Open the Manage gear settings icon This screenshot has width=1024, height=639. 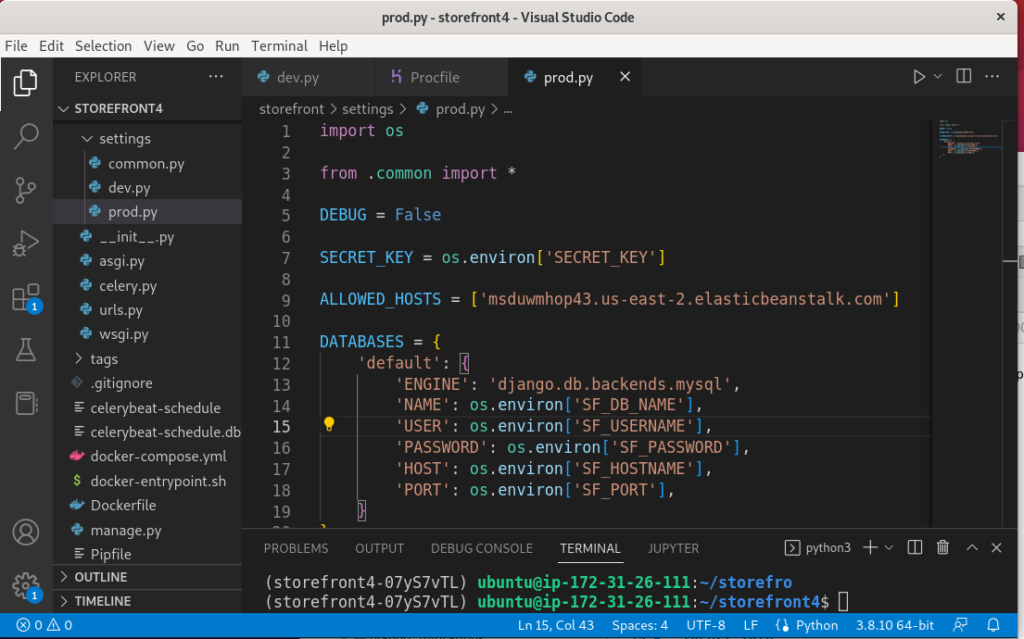(x=27, y=586)
